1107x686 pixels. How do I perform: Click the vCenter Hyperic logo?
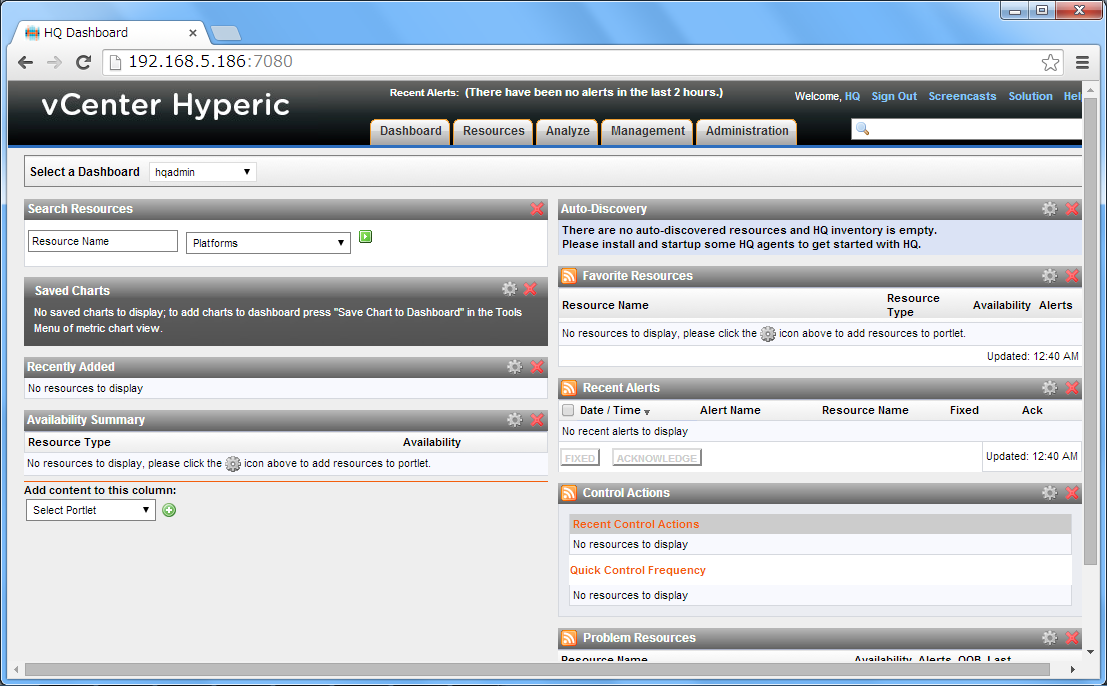pyautogui.click(x=165, y=105)
